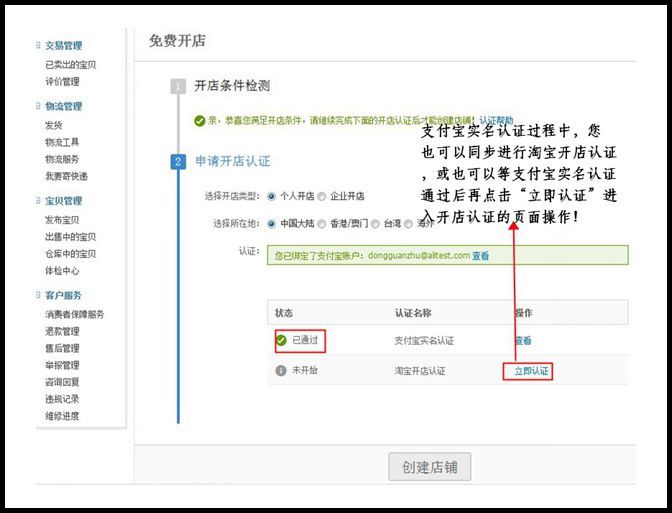Collapse the 客户服务 sidebar section

[x=39, y=295]
